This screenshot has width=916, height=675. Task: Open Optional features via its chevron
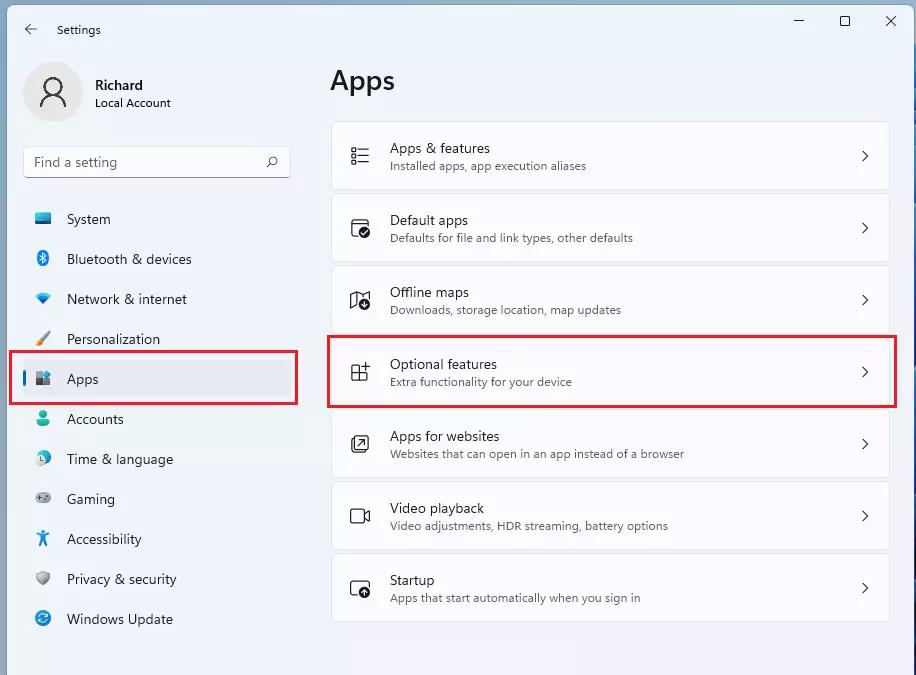pos(865,372)
